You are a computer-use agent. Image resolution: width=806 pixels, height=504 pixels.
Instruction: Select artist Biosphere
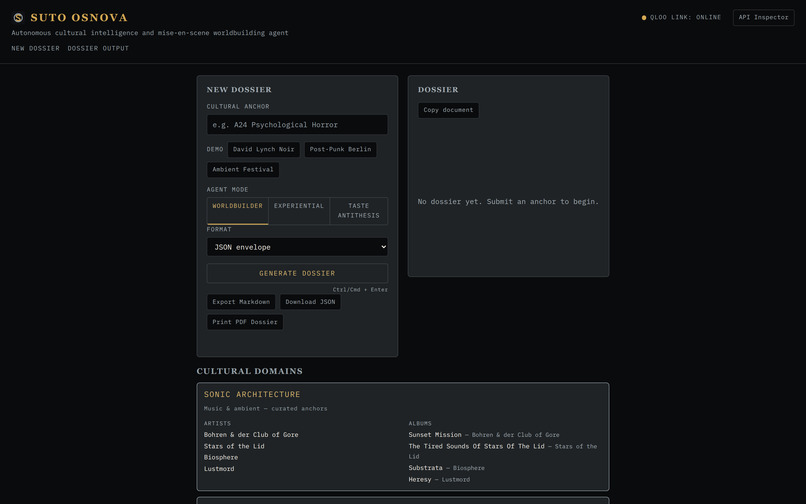coord(221,457)
